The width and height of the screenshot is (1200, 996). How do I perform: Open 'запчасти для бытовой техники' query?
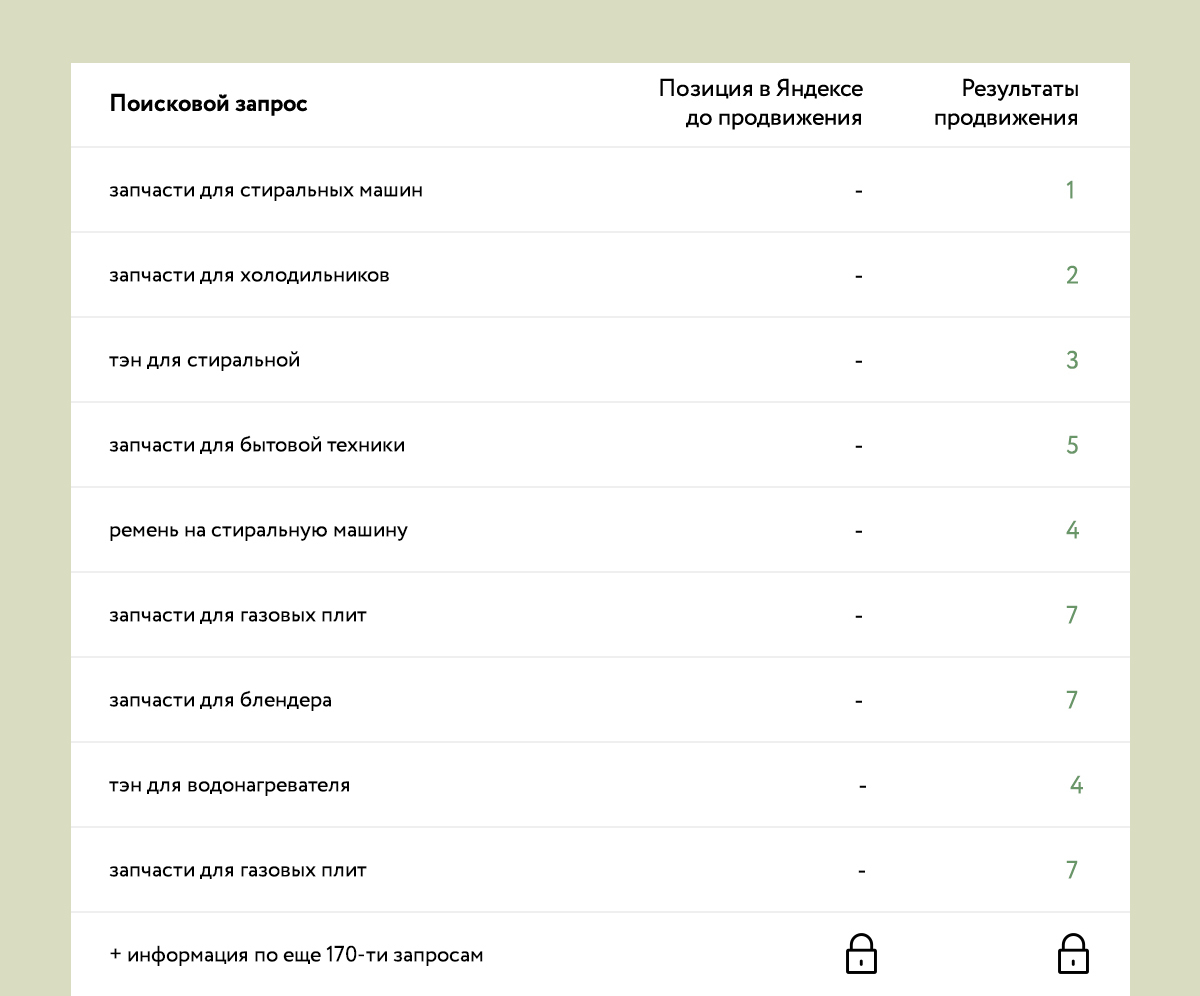pyautogui.click(x=257, y=445)
